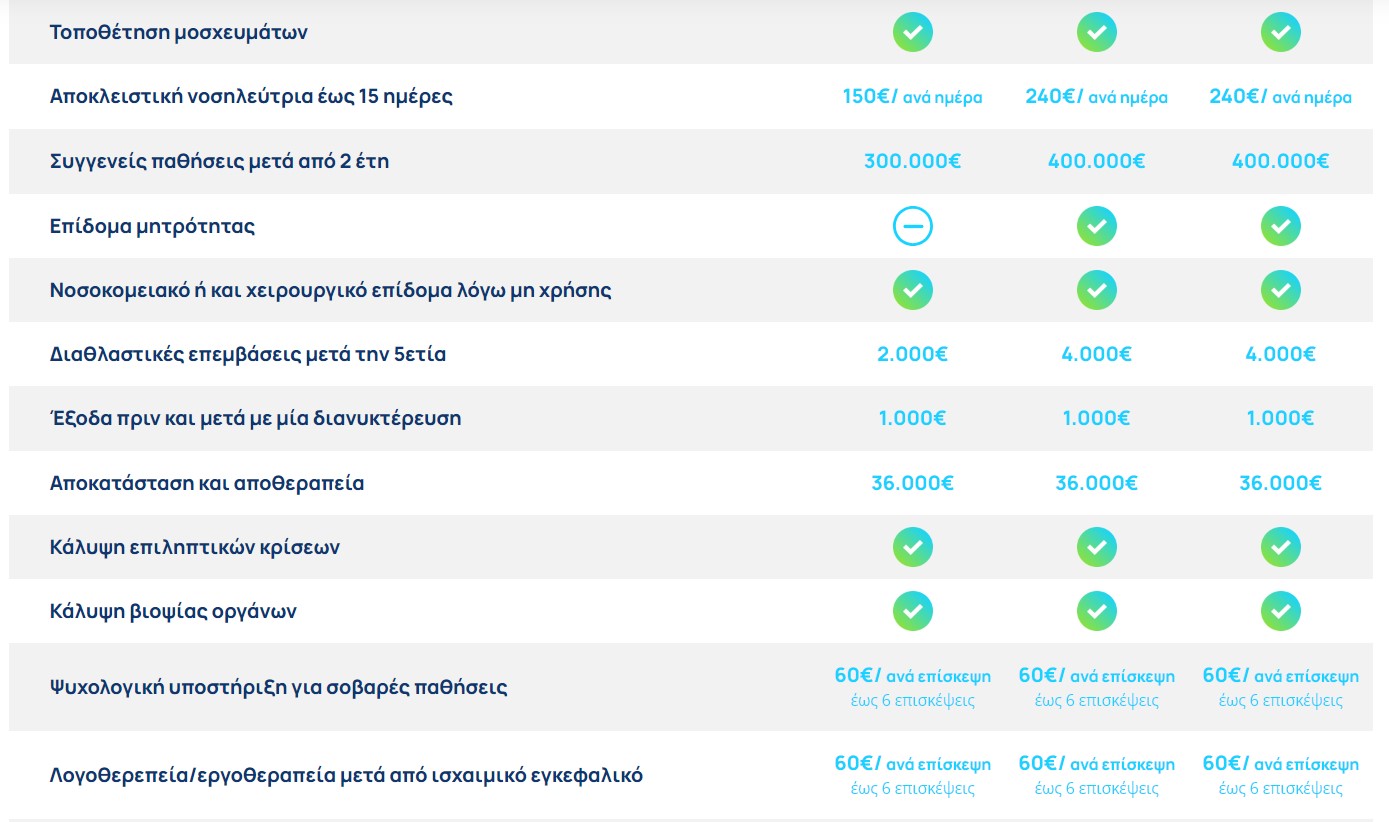Click the Λογοθεραπεία/εργοθεραπεία row label
Viewport: 1389px width, 822px height.
(x=346, y=775)
